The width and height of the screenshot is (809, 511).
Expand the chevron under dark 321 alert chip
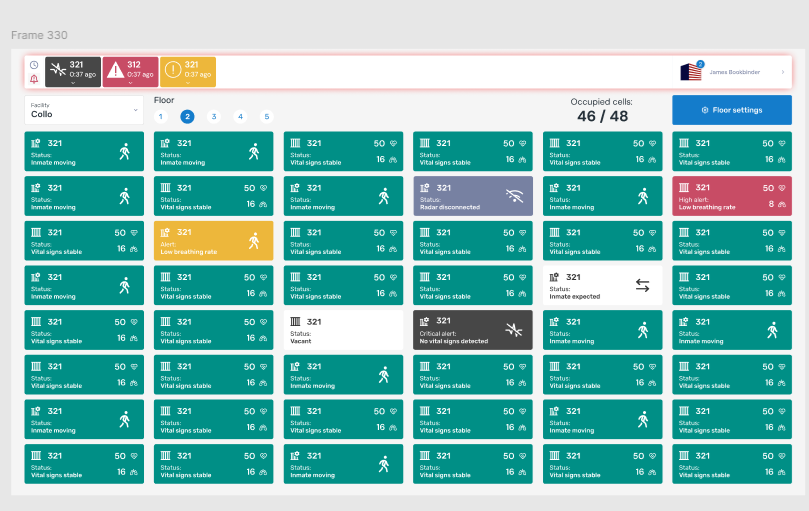[73, 83]
